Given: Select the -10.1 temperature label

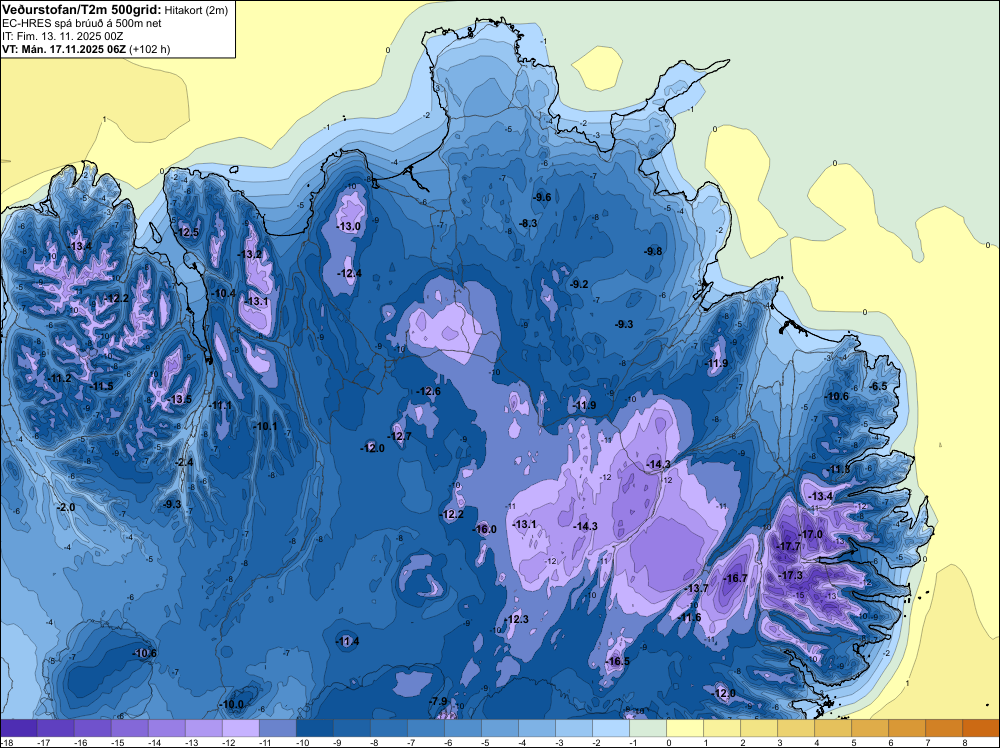Looking at the screenshot, I should pyautogui.click(x=265, y=426).
